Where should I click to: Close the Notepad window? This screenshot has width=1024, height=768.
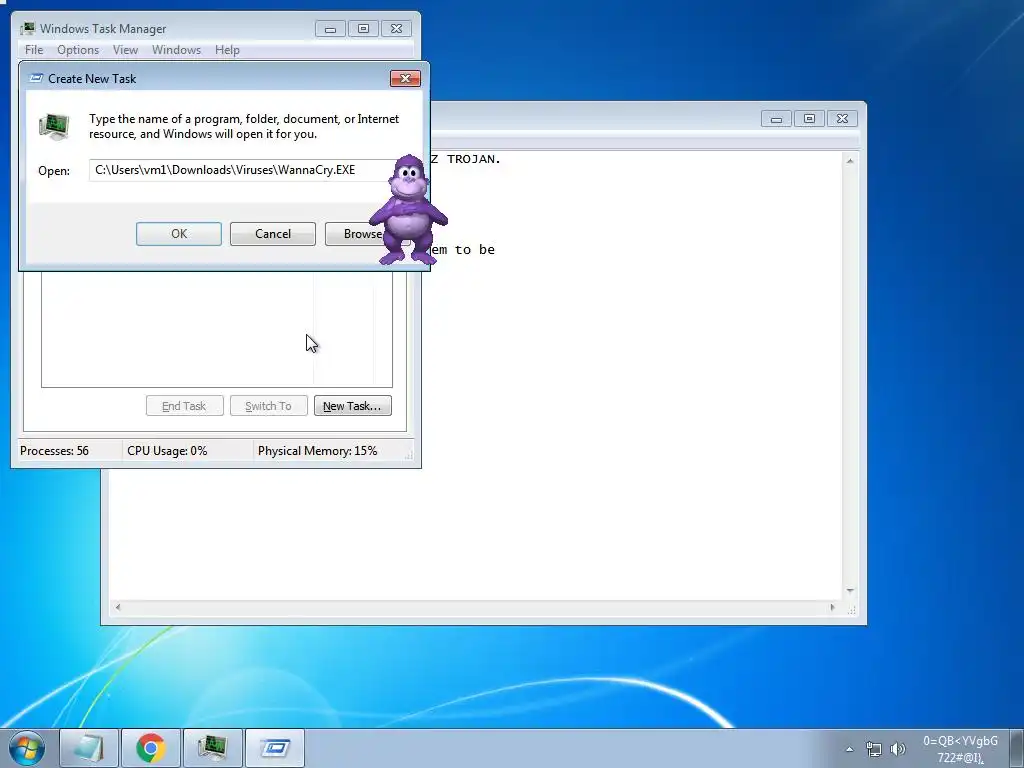pyautogui.click(x=842, y=119)
